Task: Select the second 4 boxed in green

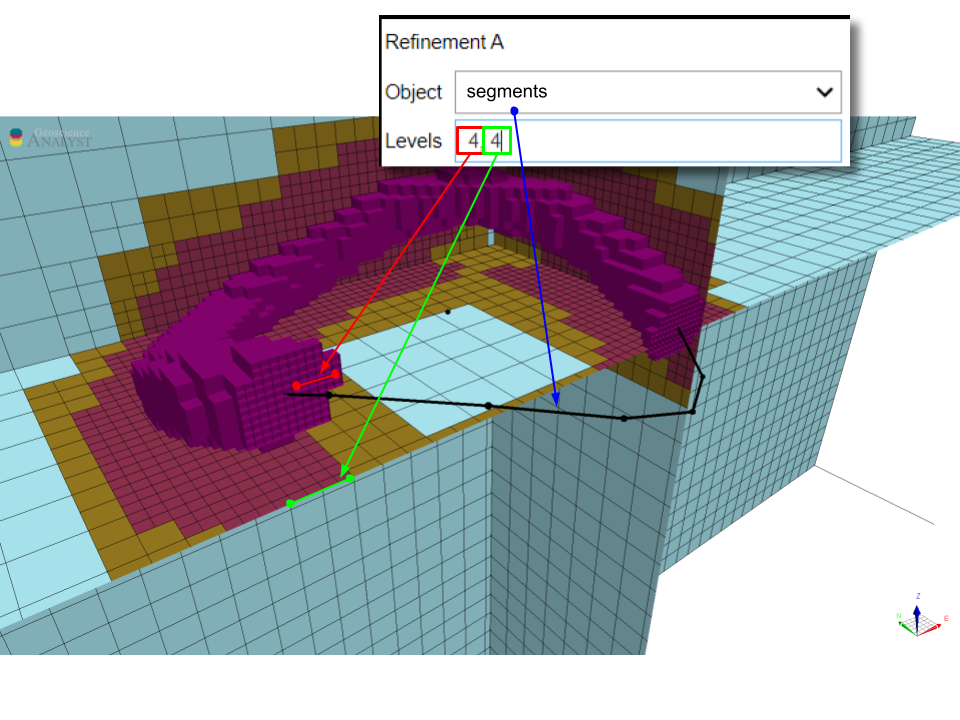Action: coord(496,141)
